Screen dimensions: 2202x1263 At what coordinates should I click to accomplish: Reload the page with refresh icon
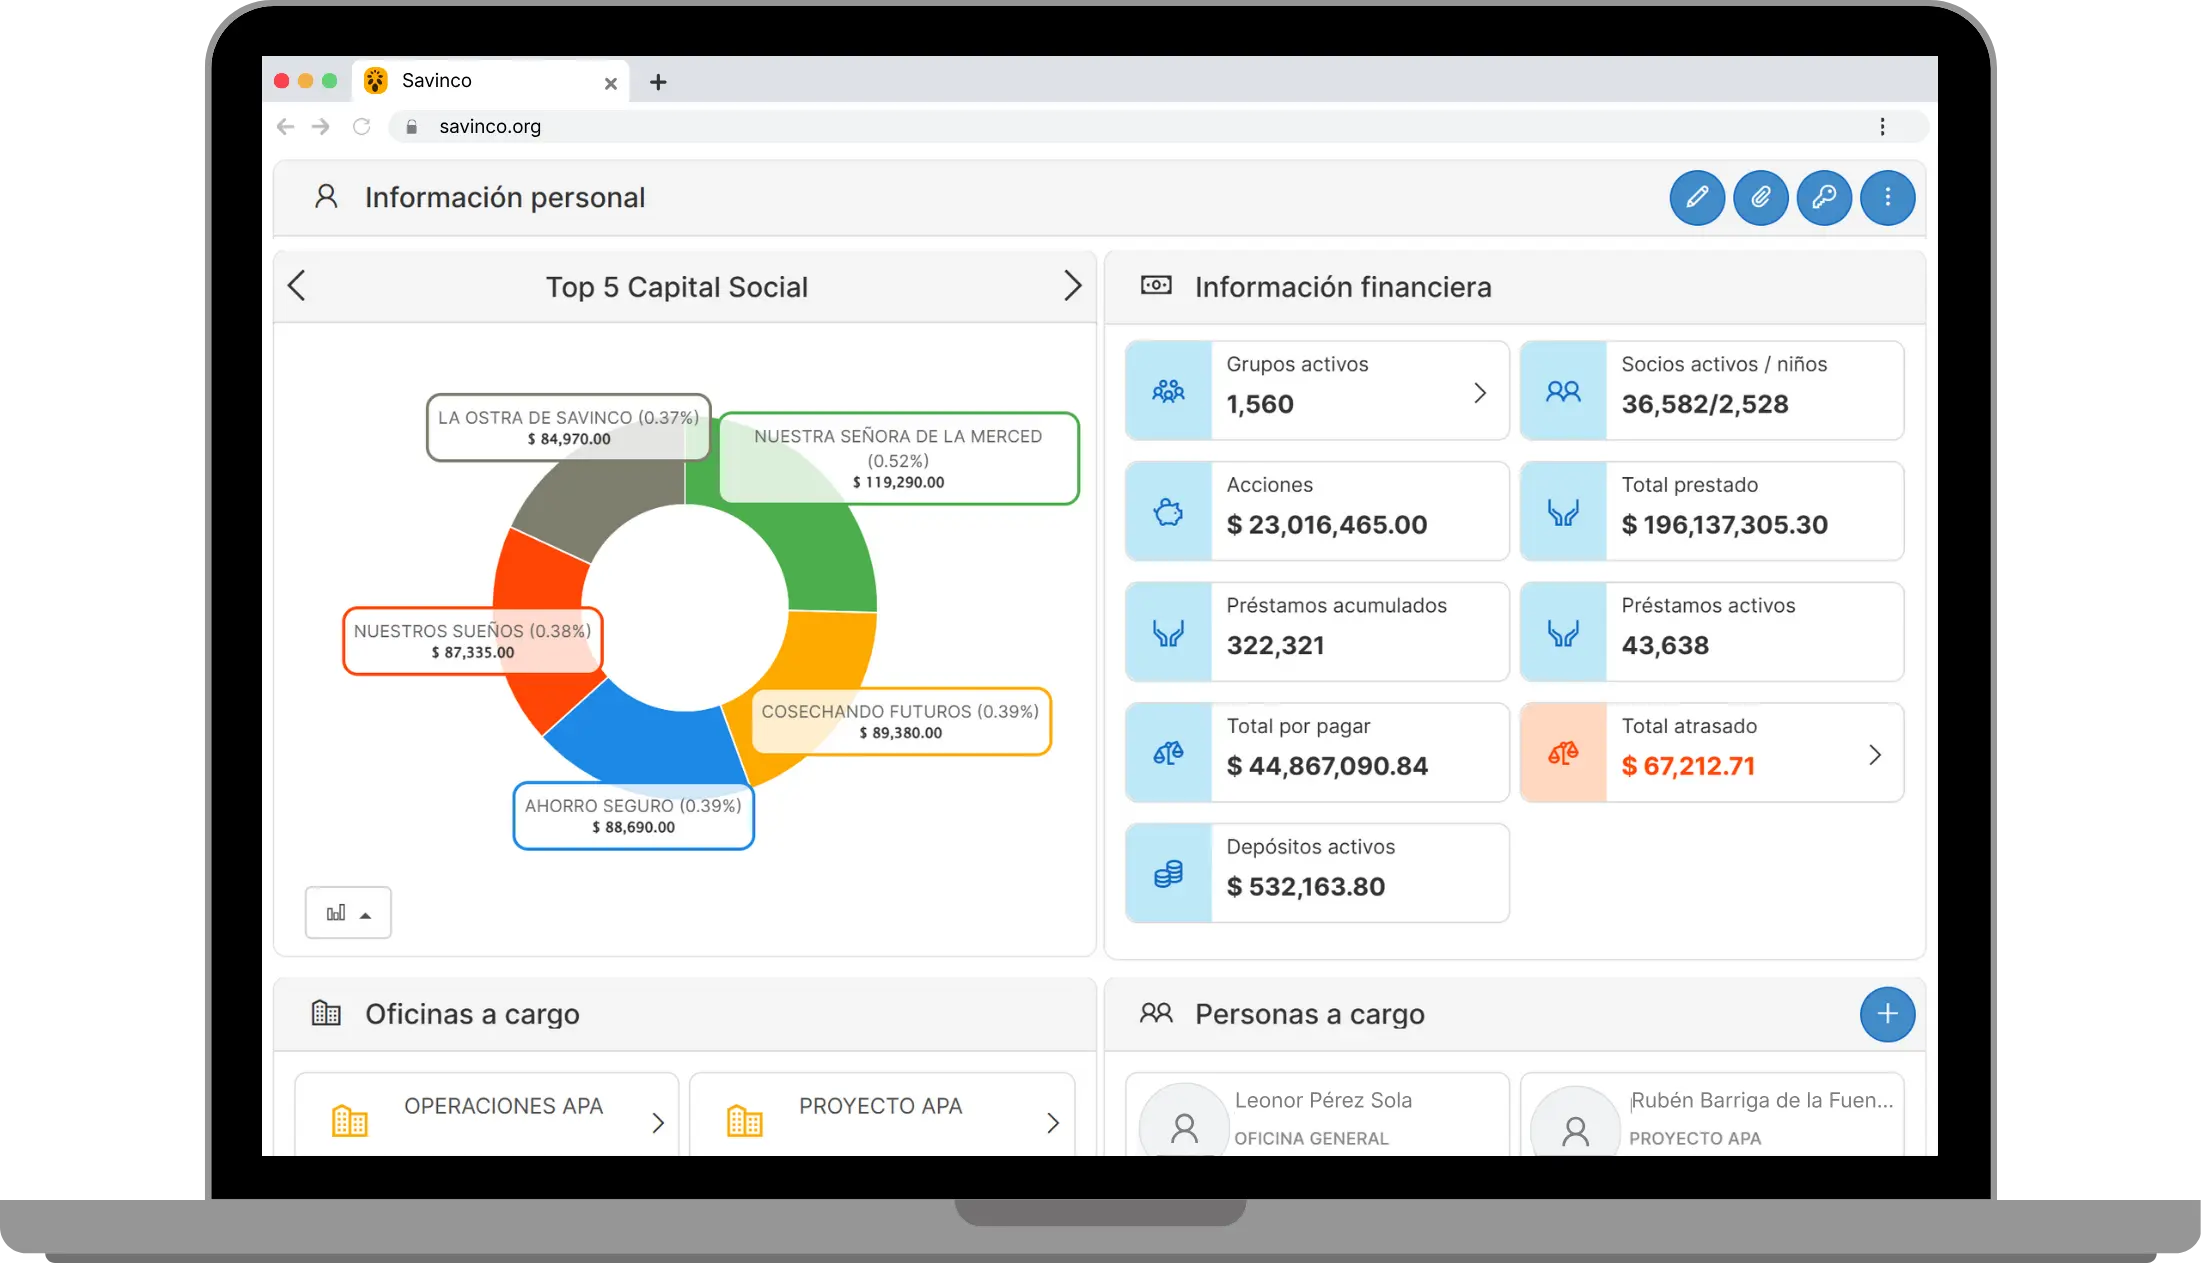point(362,127)
